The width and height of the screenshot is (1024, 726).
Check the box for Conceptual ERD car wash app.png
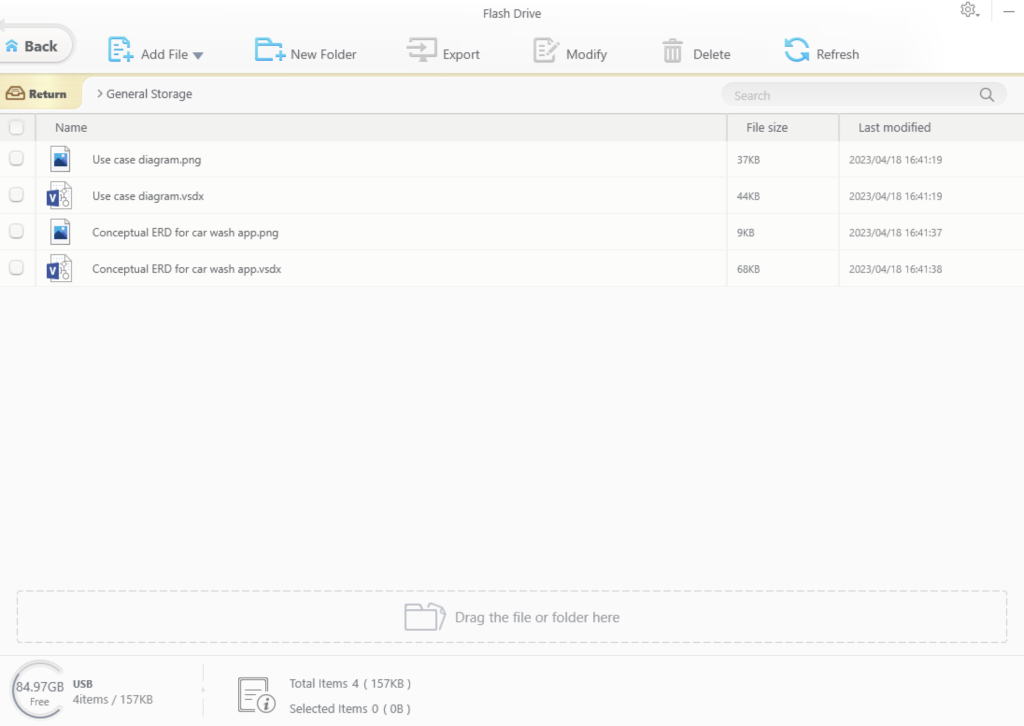tap(16, 232)
